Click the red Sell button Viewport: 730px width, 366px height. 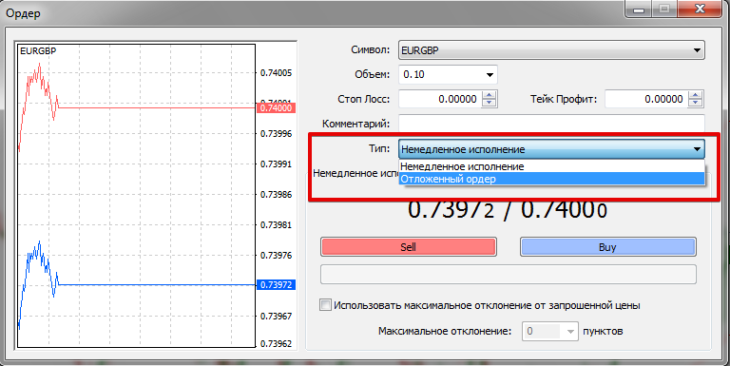point(408,247)
